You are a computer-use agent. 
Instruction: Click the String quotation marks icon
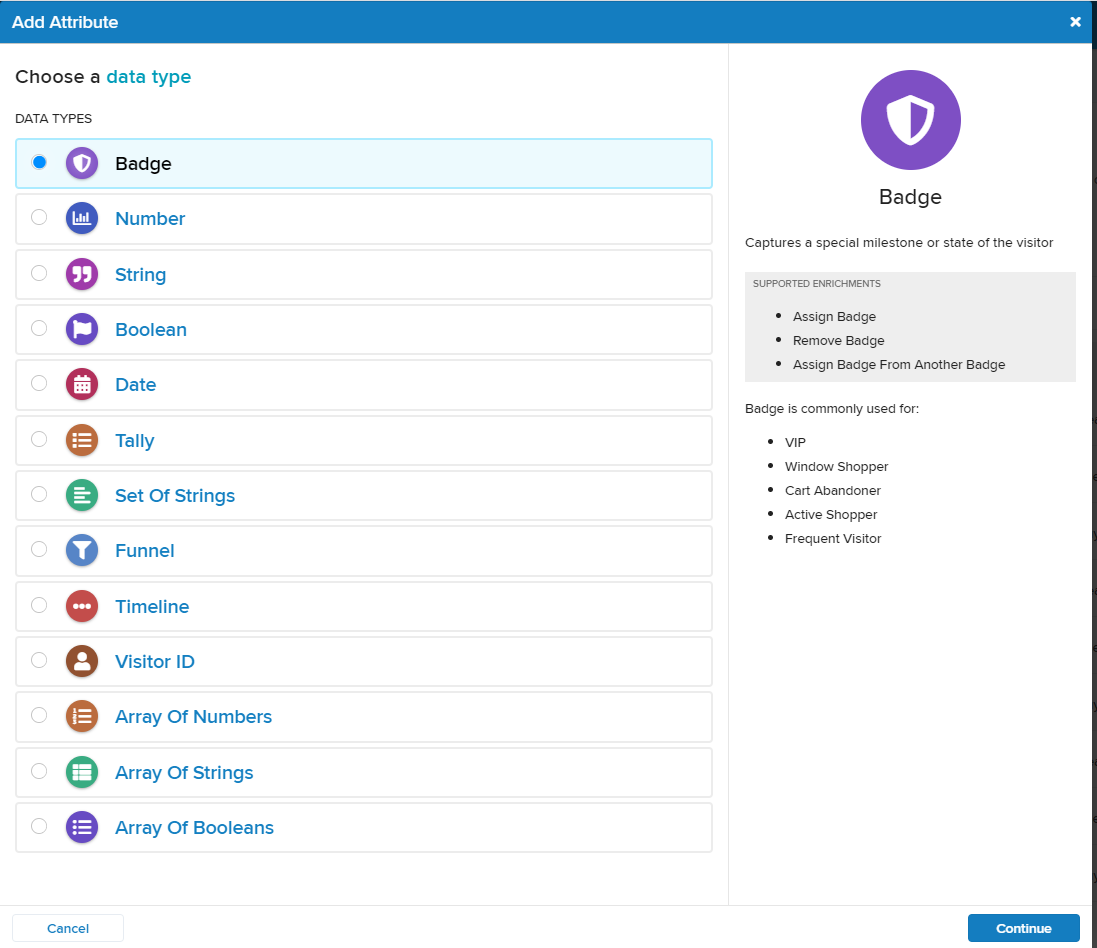(82, 274)
